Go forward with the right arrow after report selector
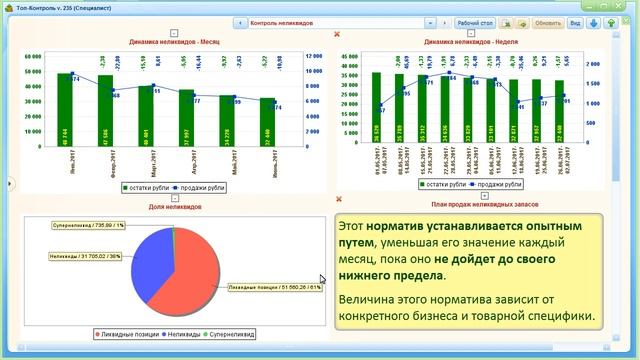640x360 pixels. pyautogui.click(x=444, y=23)
